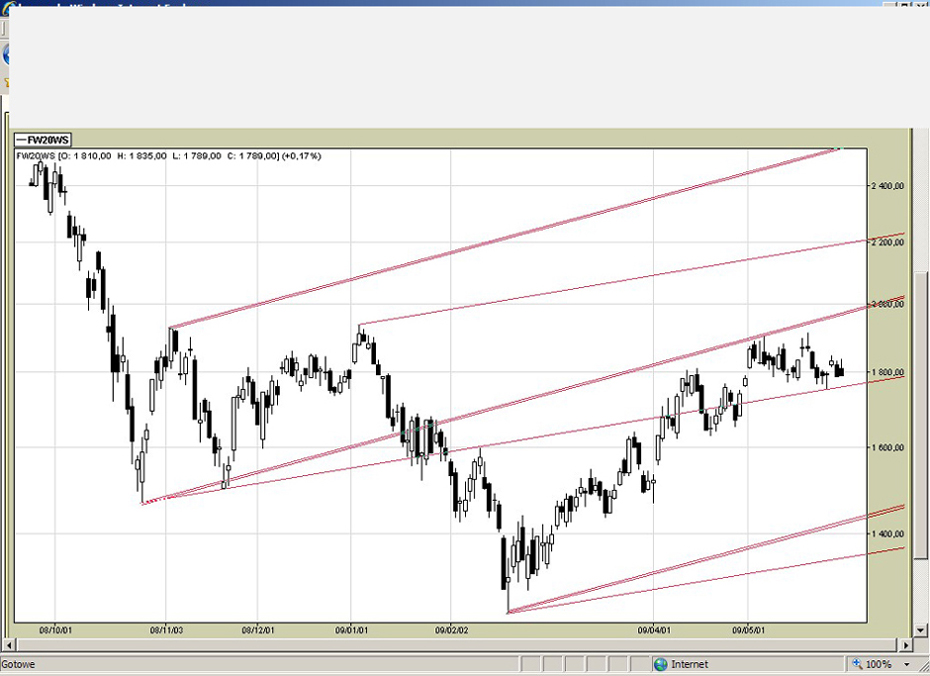Image resolution: width=930 pixels, height=676 pixels.
Task: Click the 09/05/01 date axis label
Action: tap(749, 630)
